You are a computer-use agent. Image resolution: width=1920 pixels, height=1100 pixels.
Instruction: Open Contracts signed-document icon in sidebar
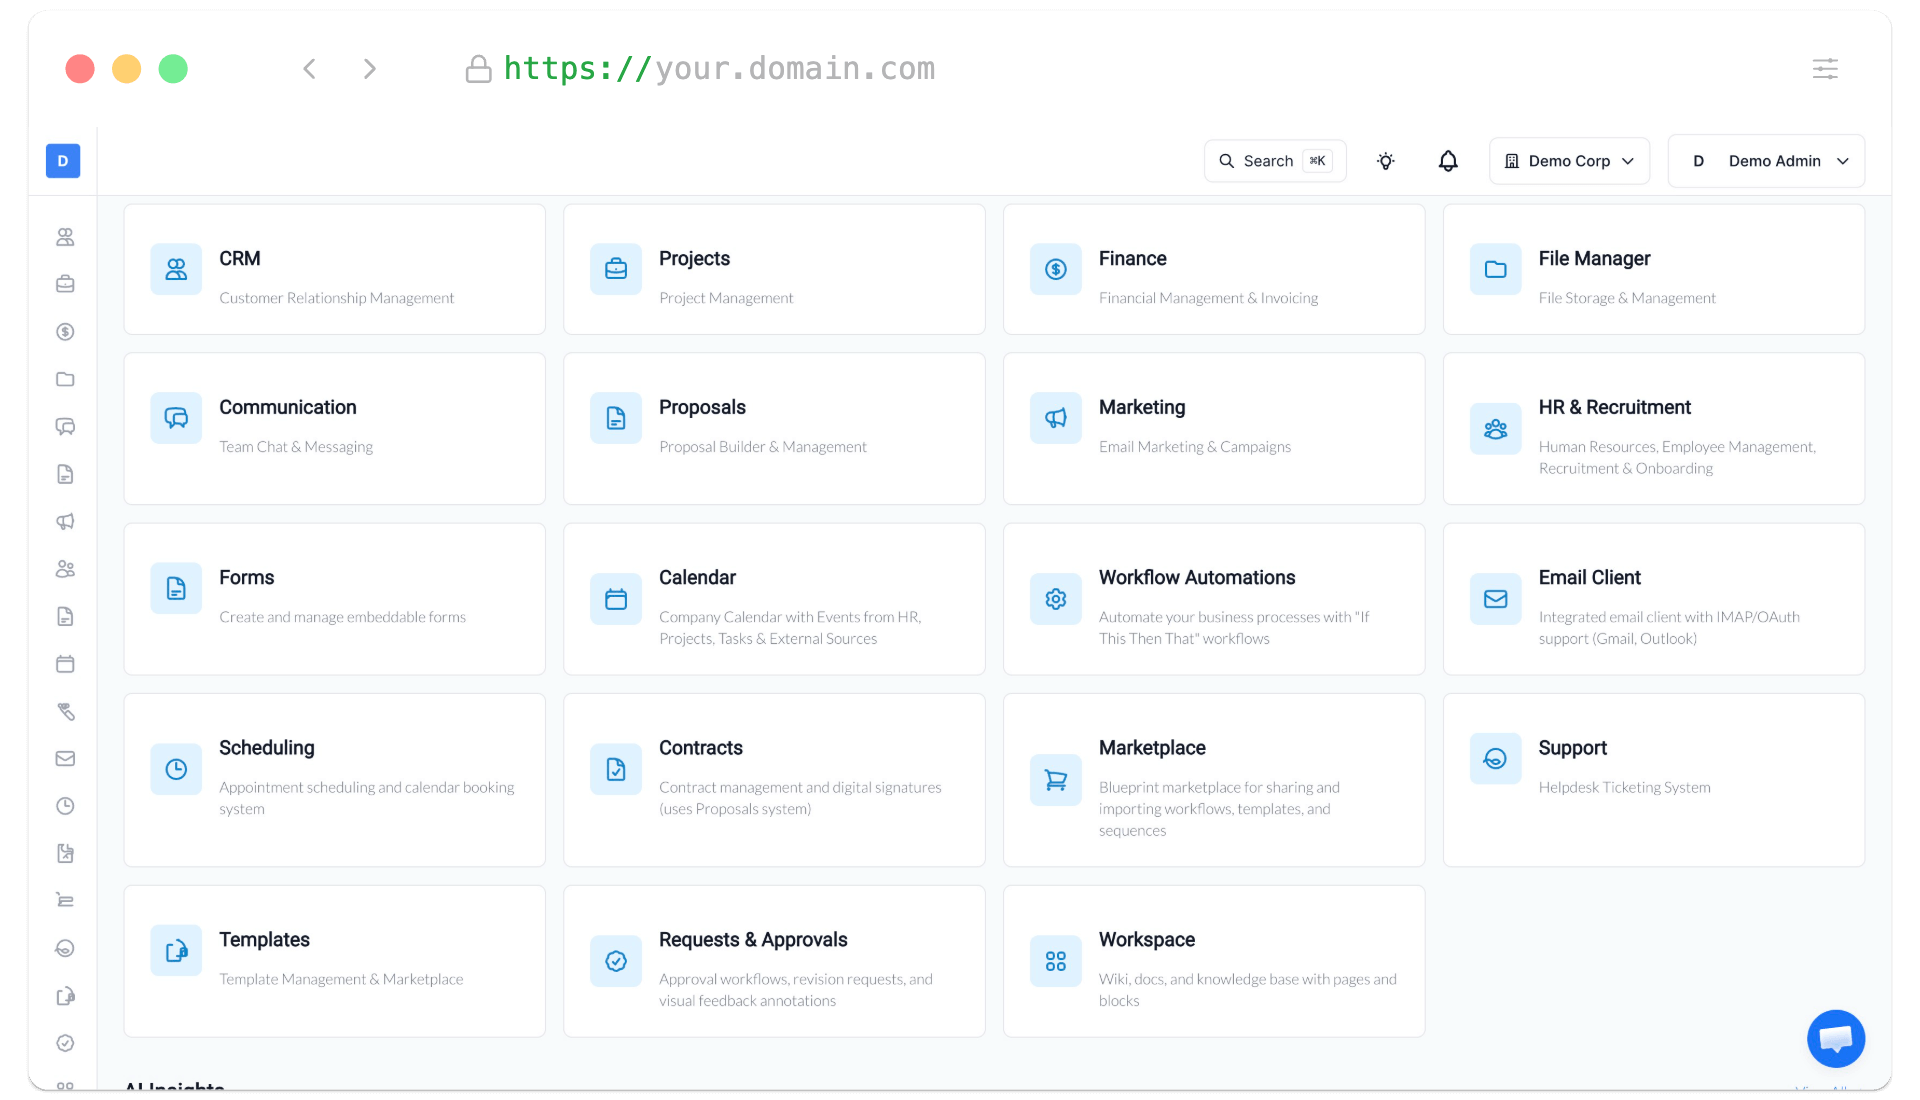65,853
